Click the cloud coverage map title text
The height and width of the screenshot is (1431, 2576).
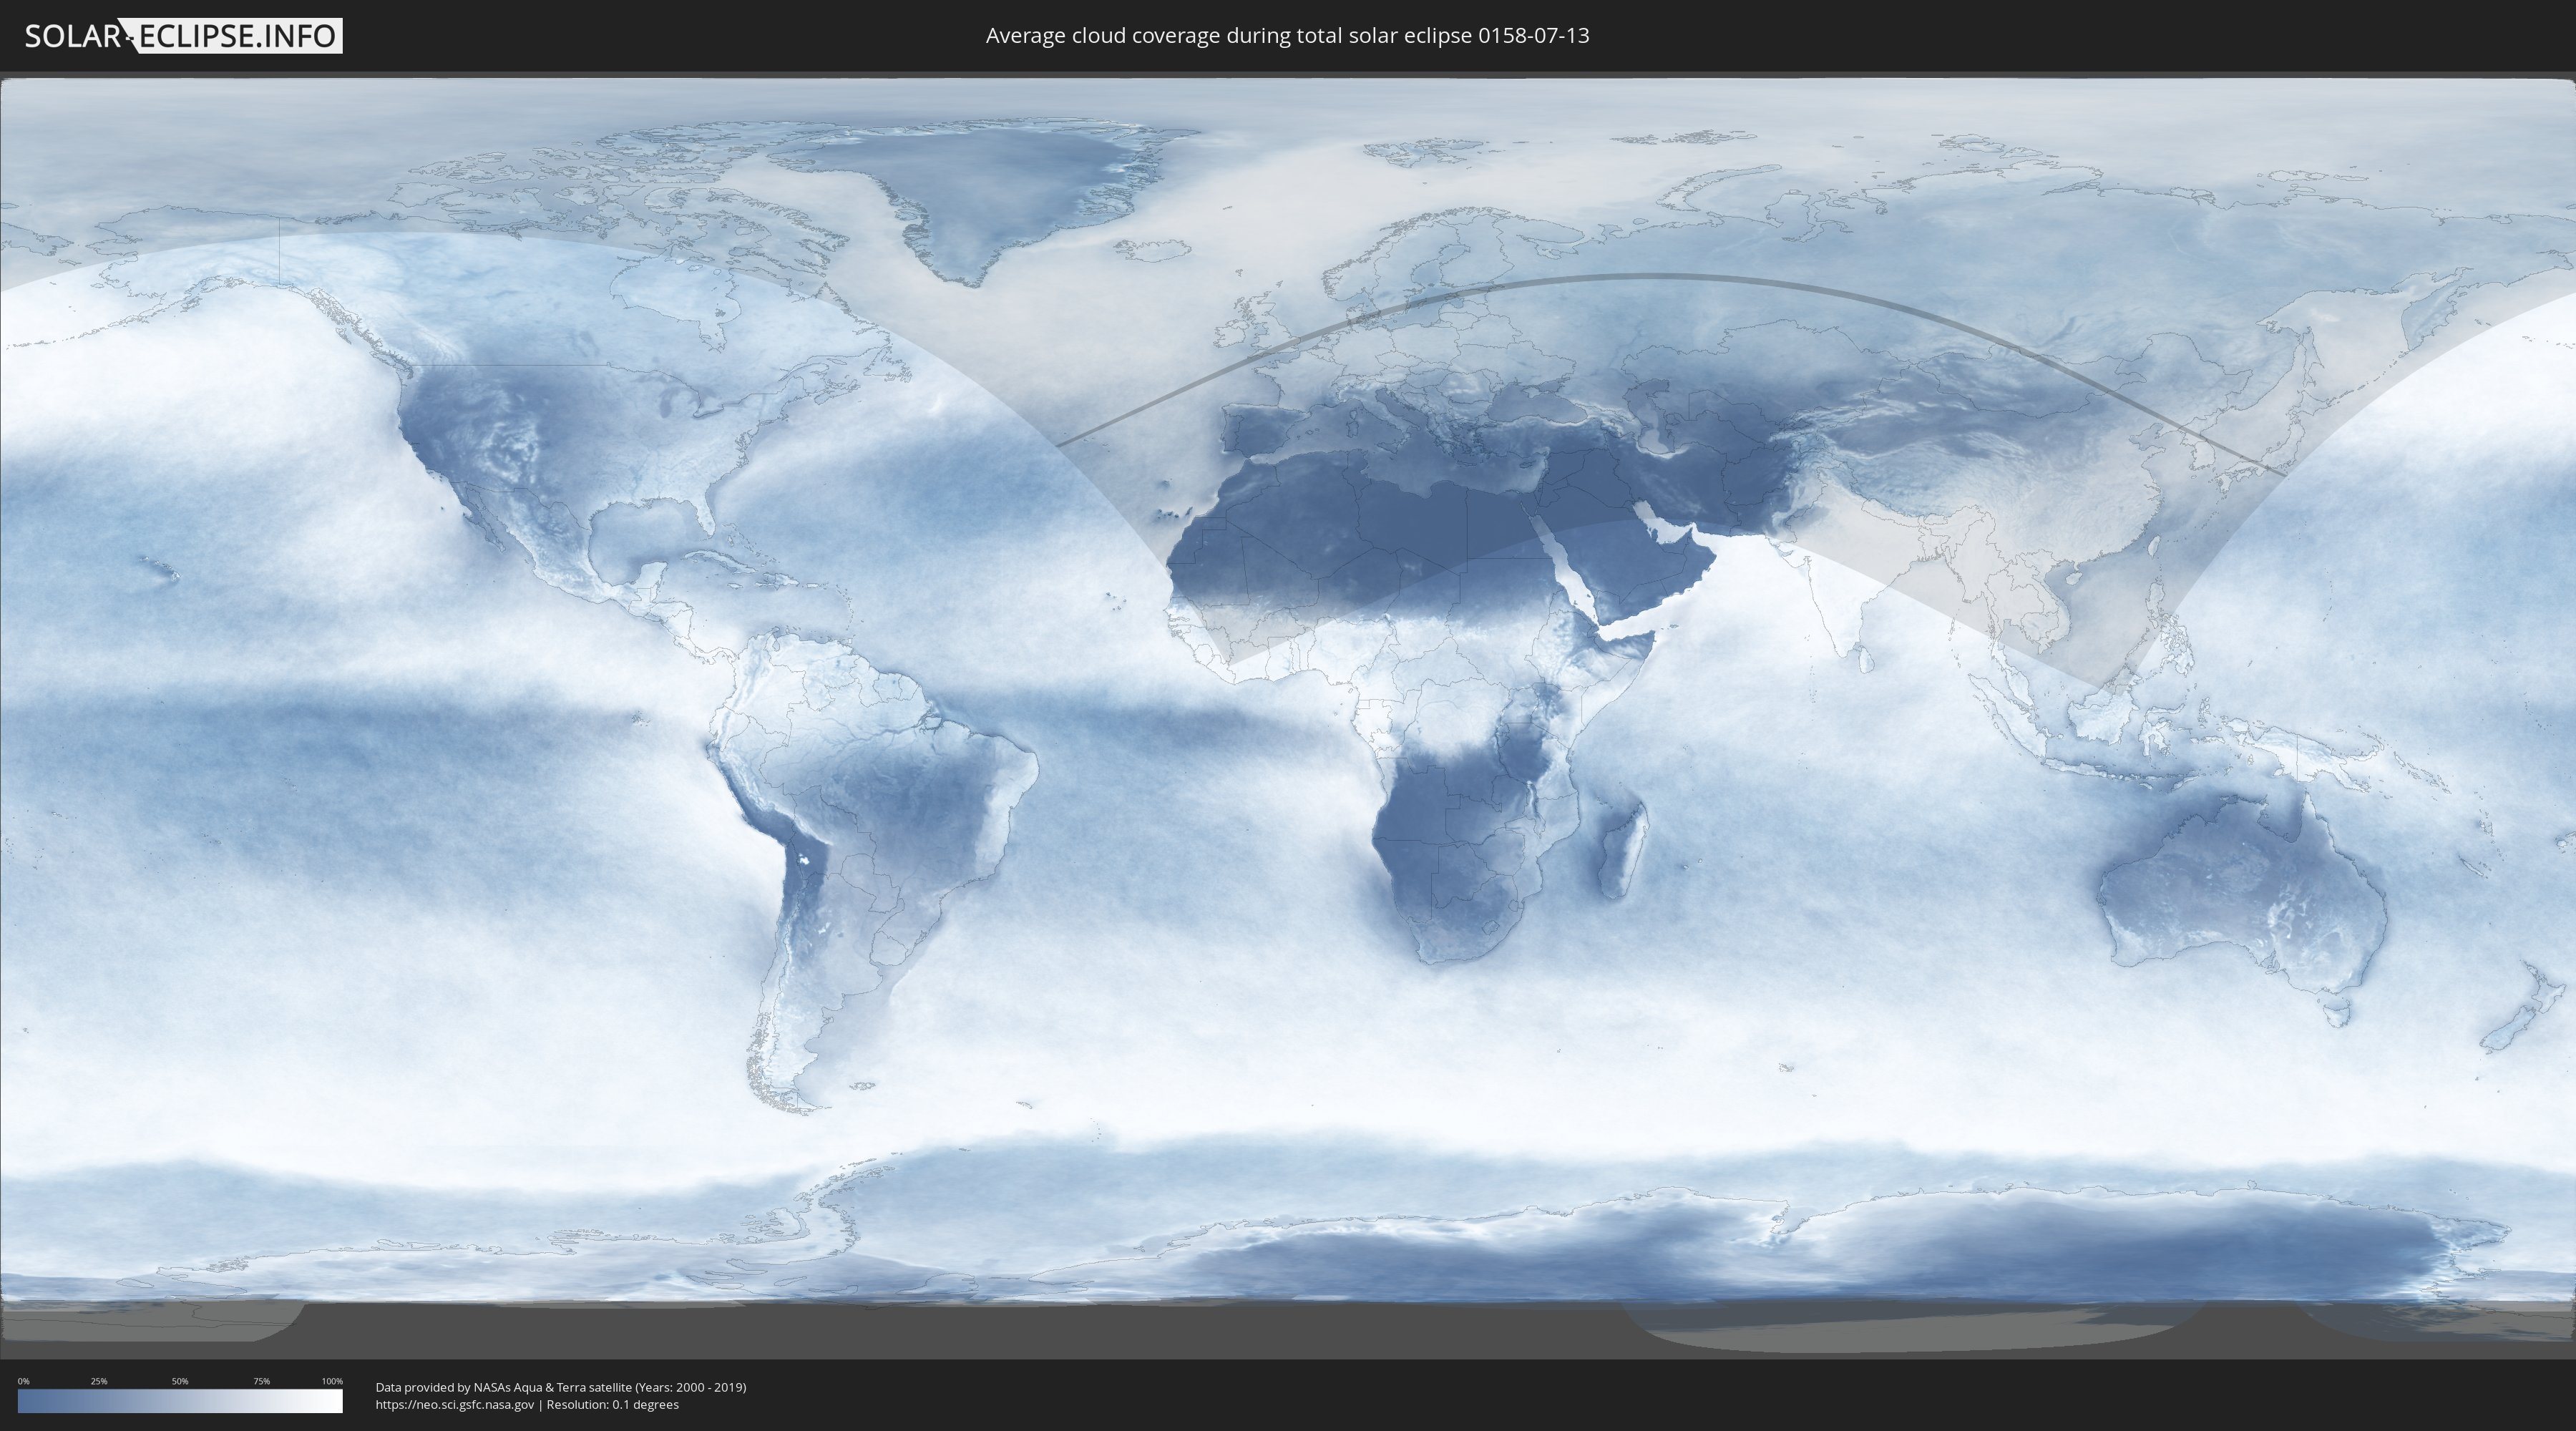click(1287, 36)
